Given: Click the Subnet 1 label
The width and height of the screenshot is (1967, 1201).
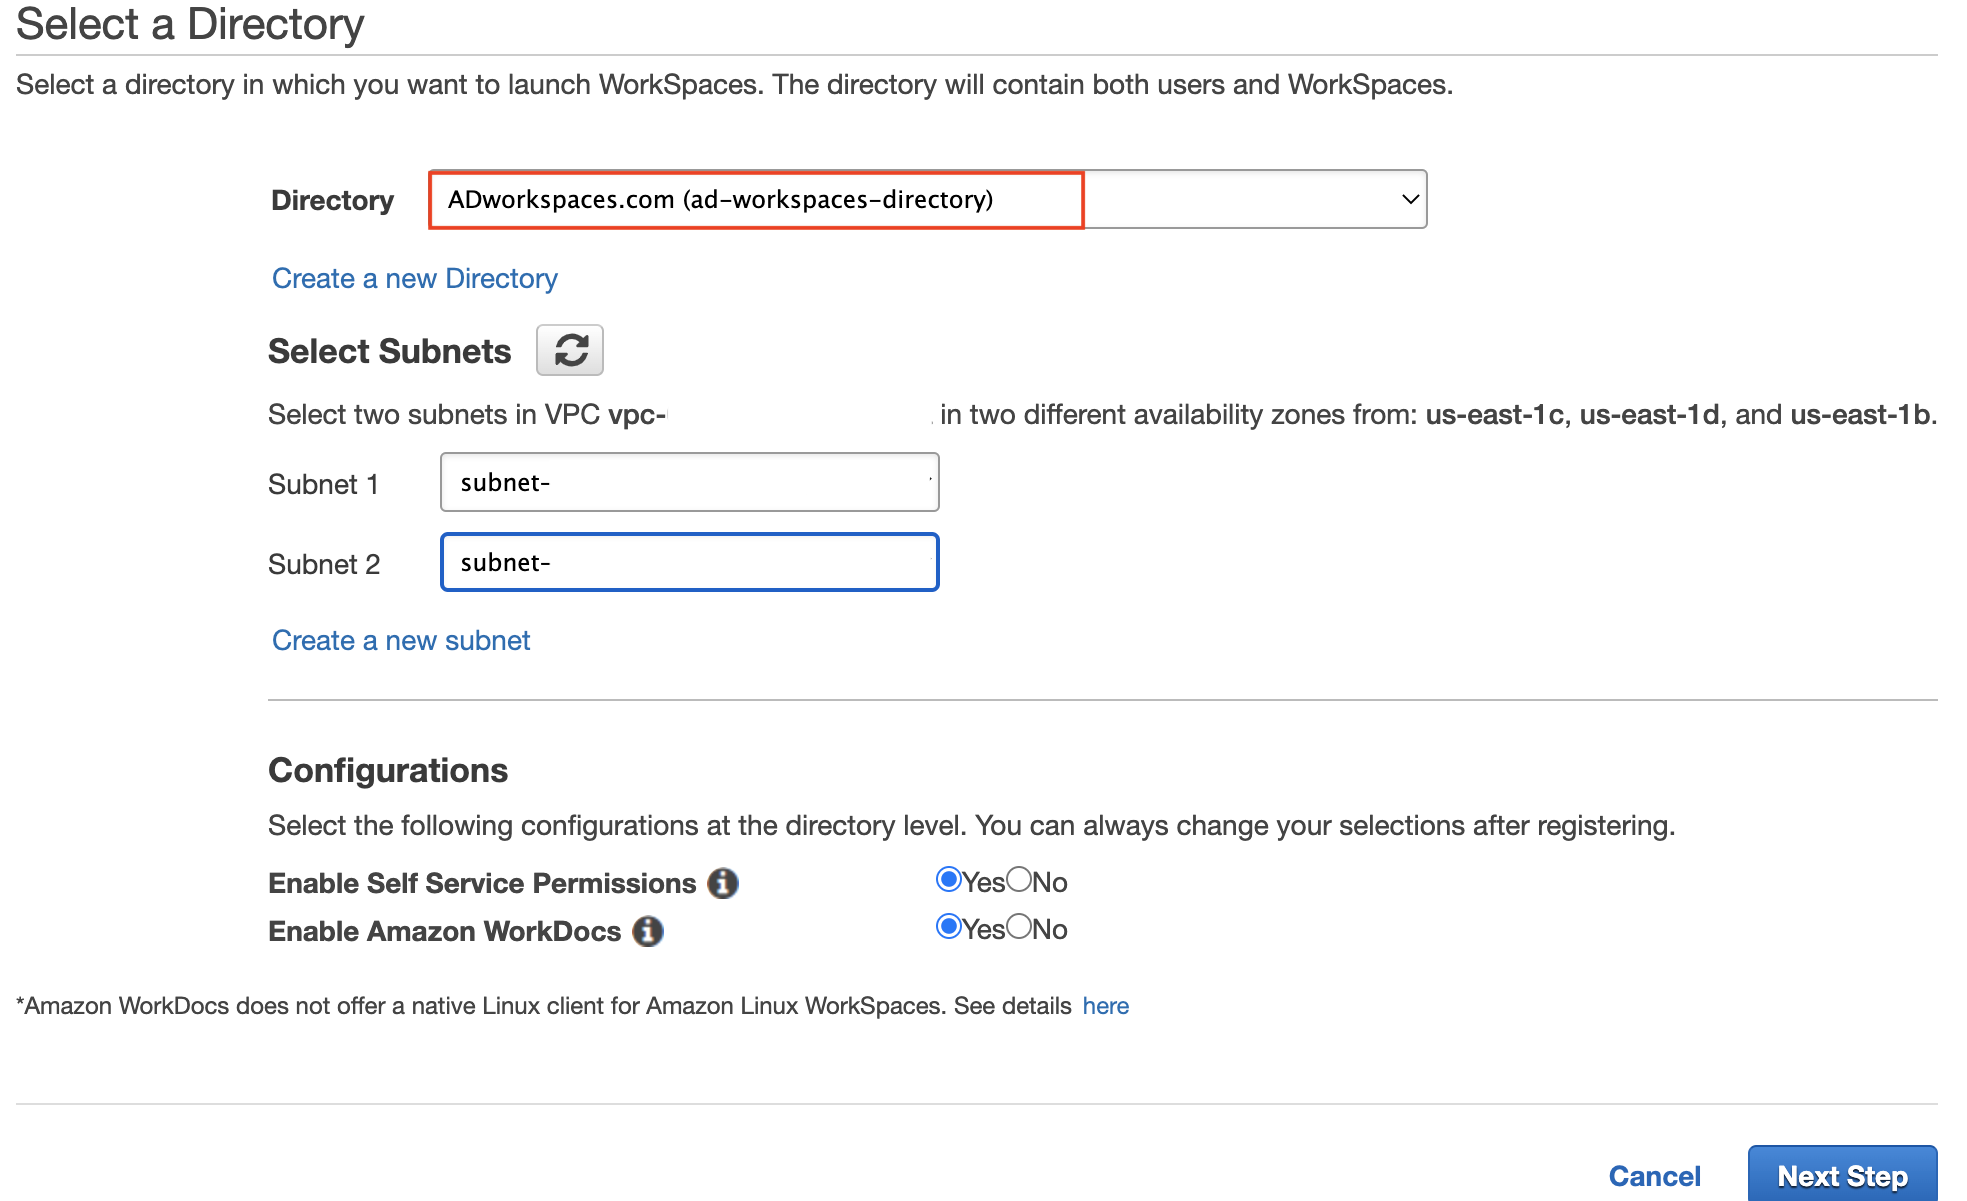Looking at the screenshot, I should point(324,484).
